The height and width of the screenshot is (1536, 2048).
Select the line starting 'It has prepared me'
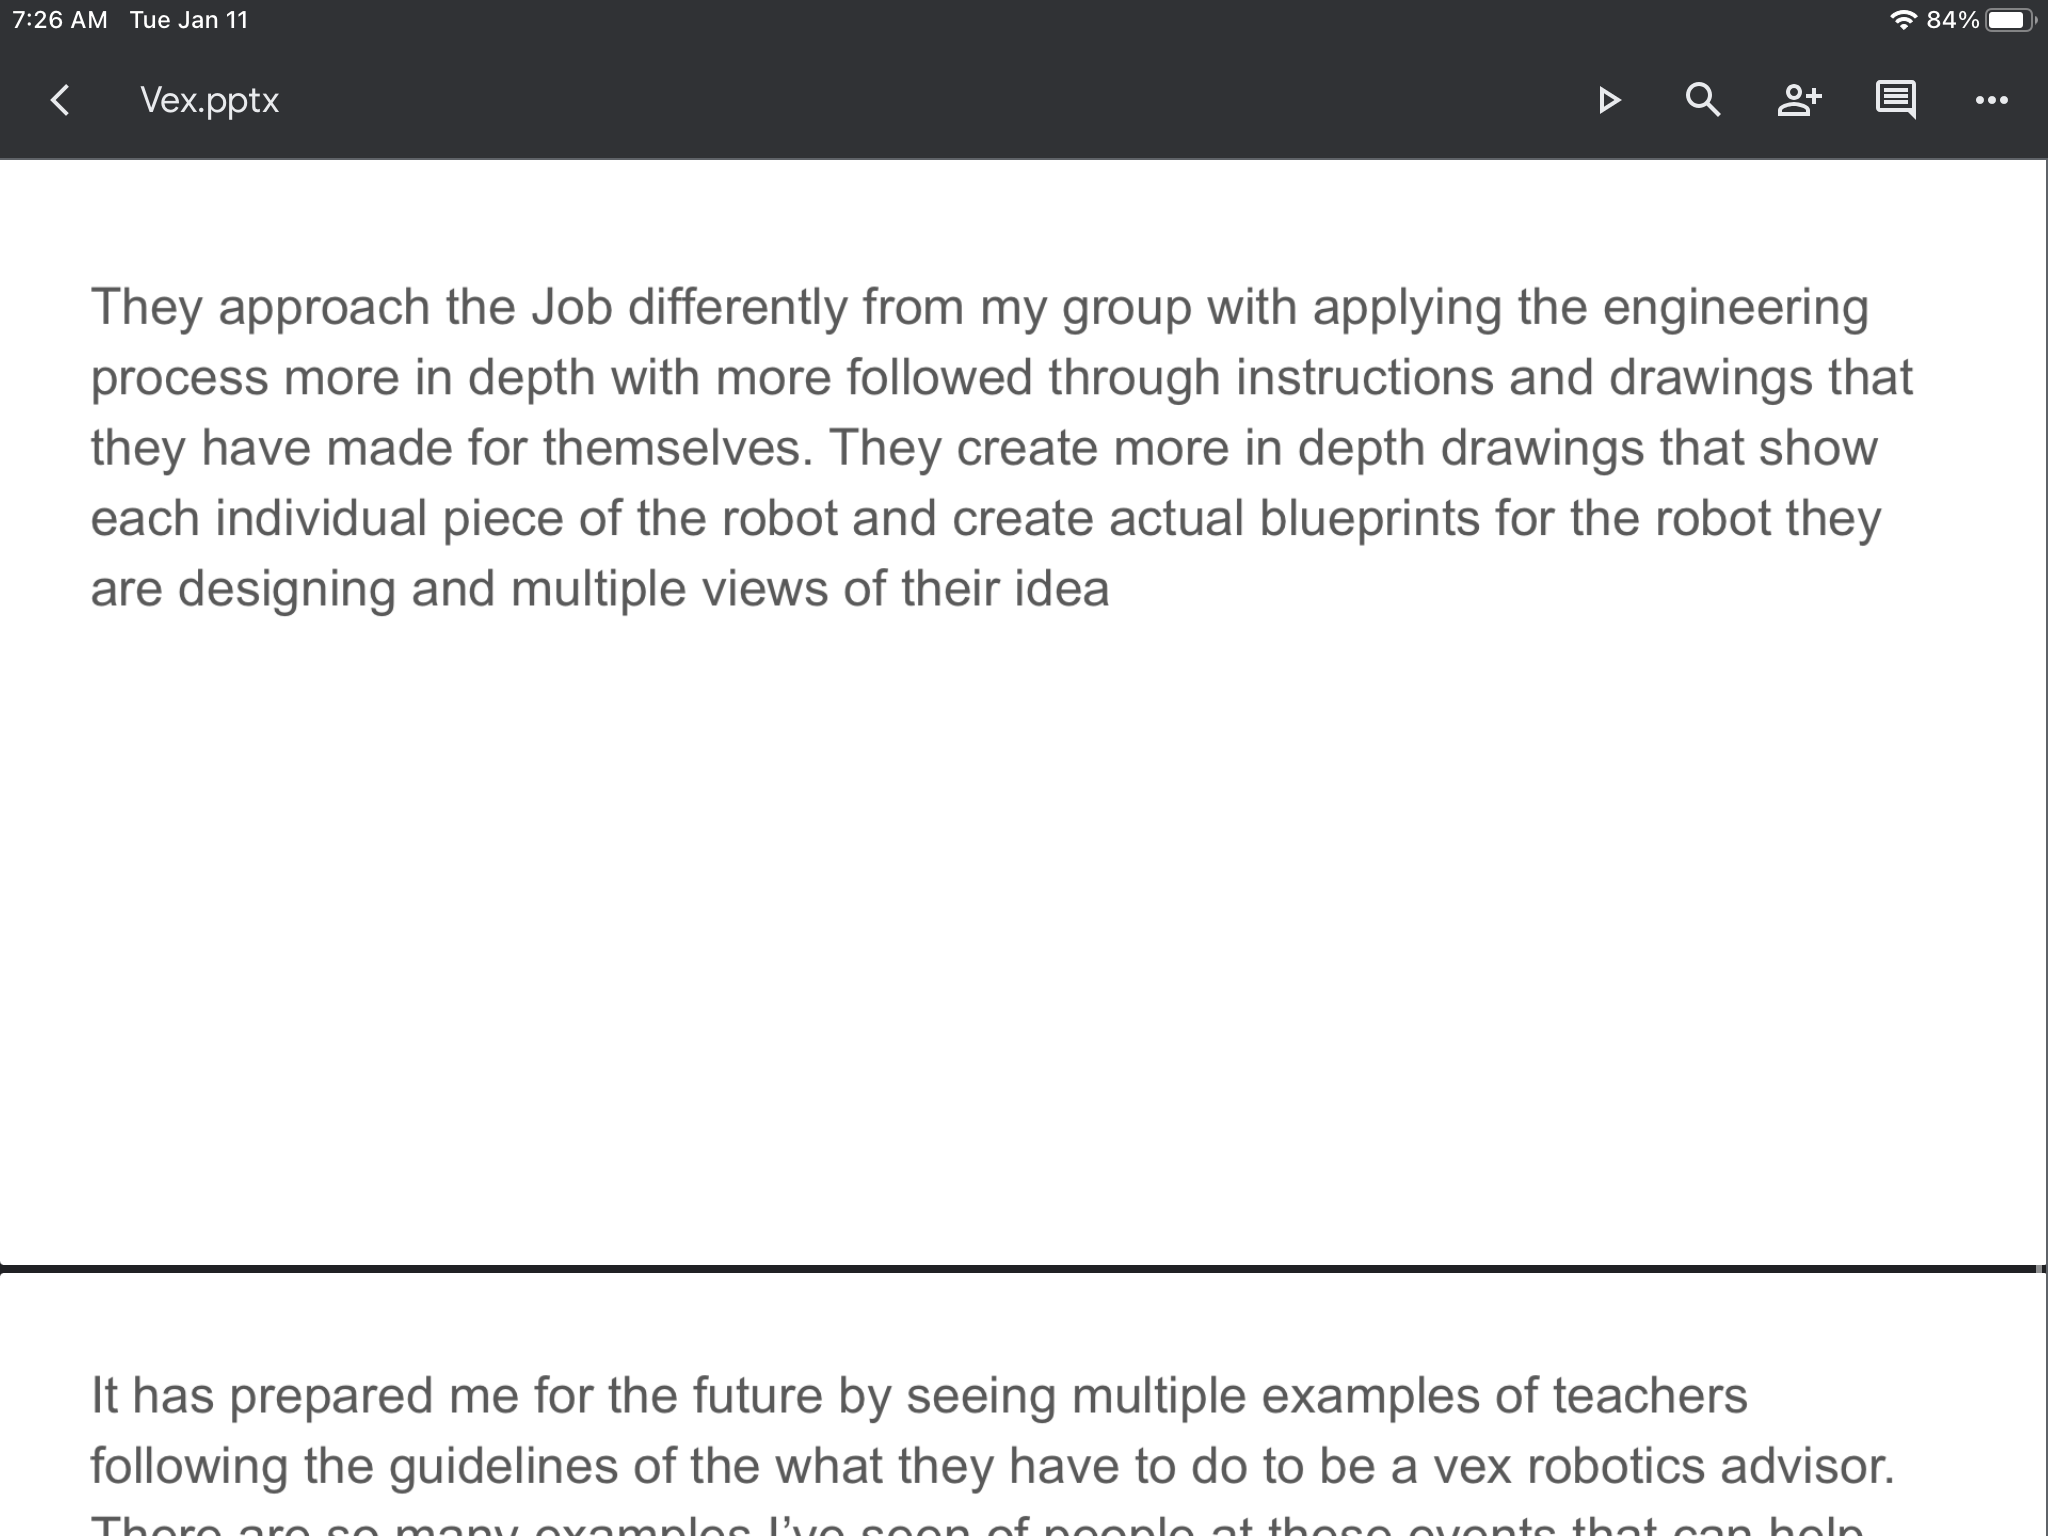point(919,1396)
